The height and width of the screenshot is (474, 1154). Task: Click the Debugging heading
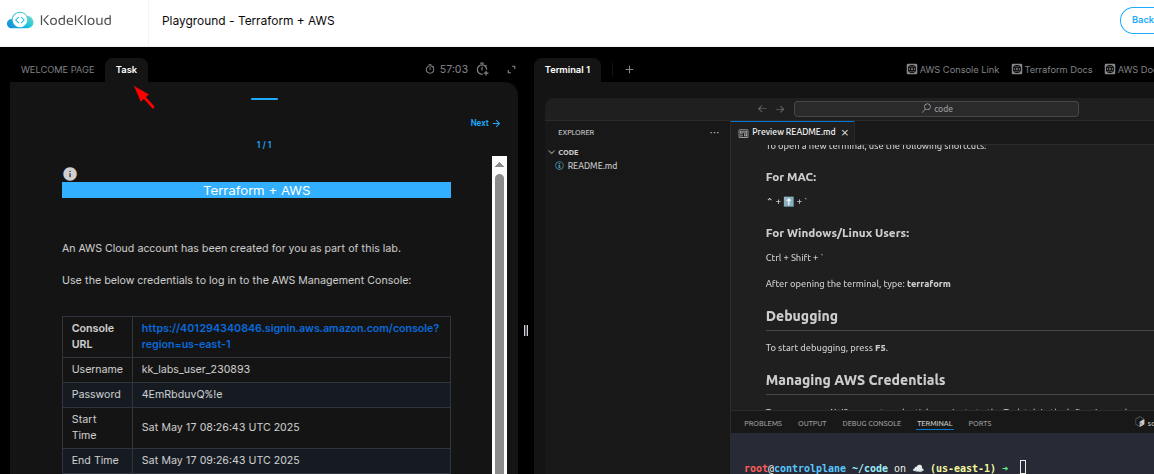click(801, 316)
